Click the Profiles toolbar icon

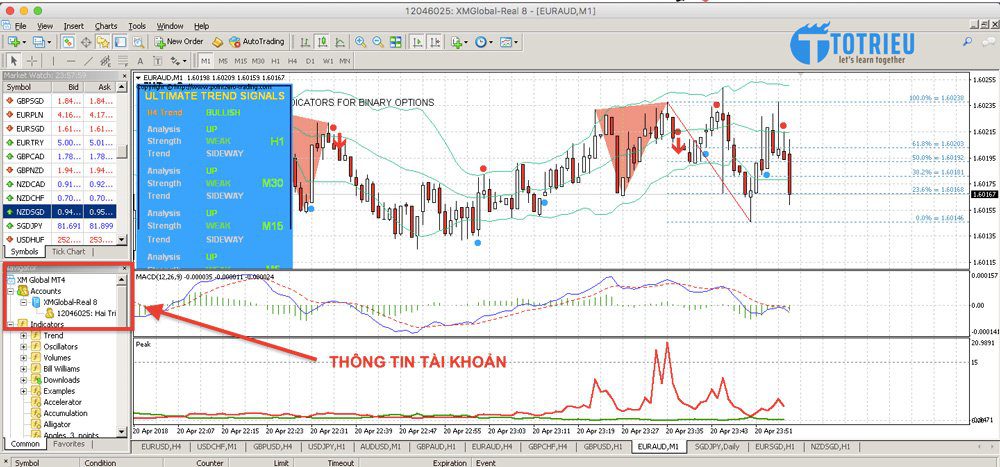coord(40,42)
